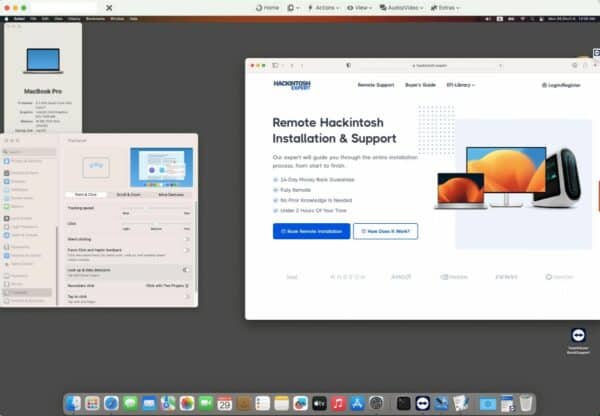
Task: Open the device dropdown next to Home
Action: point(293,8)
